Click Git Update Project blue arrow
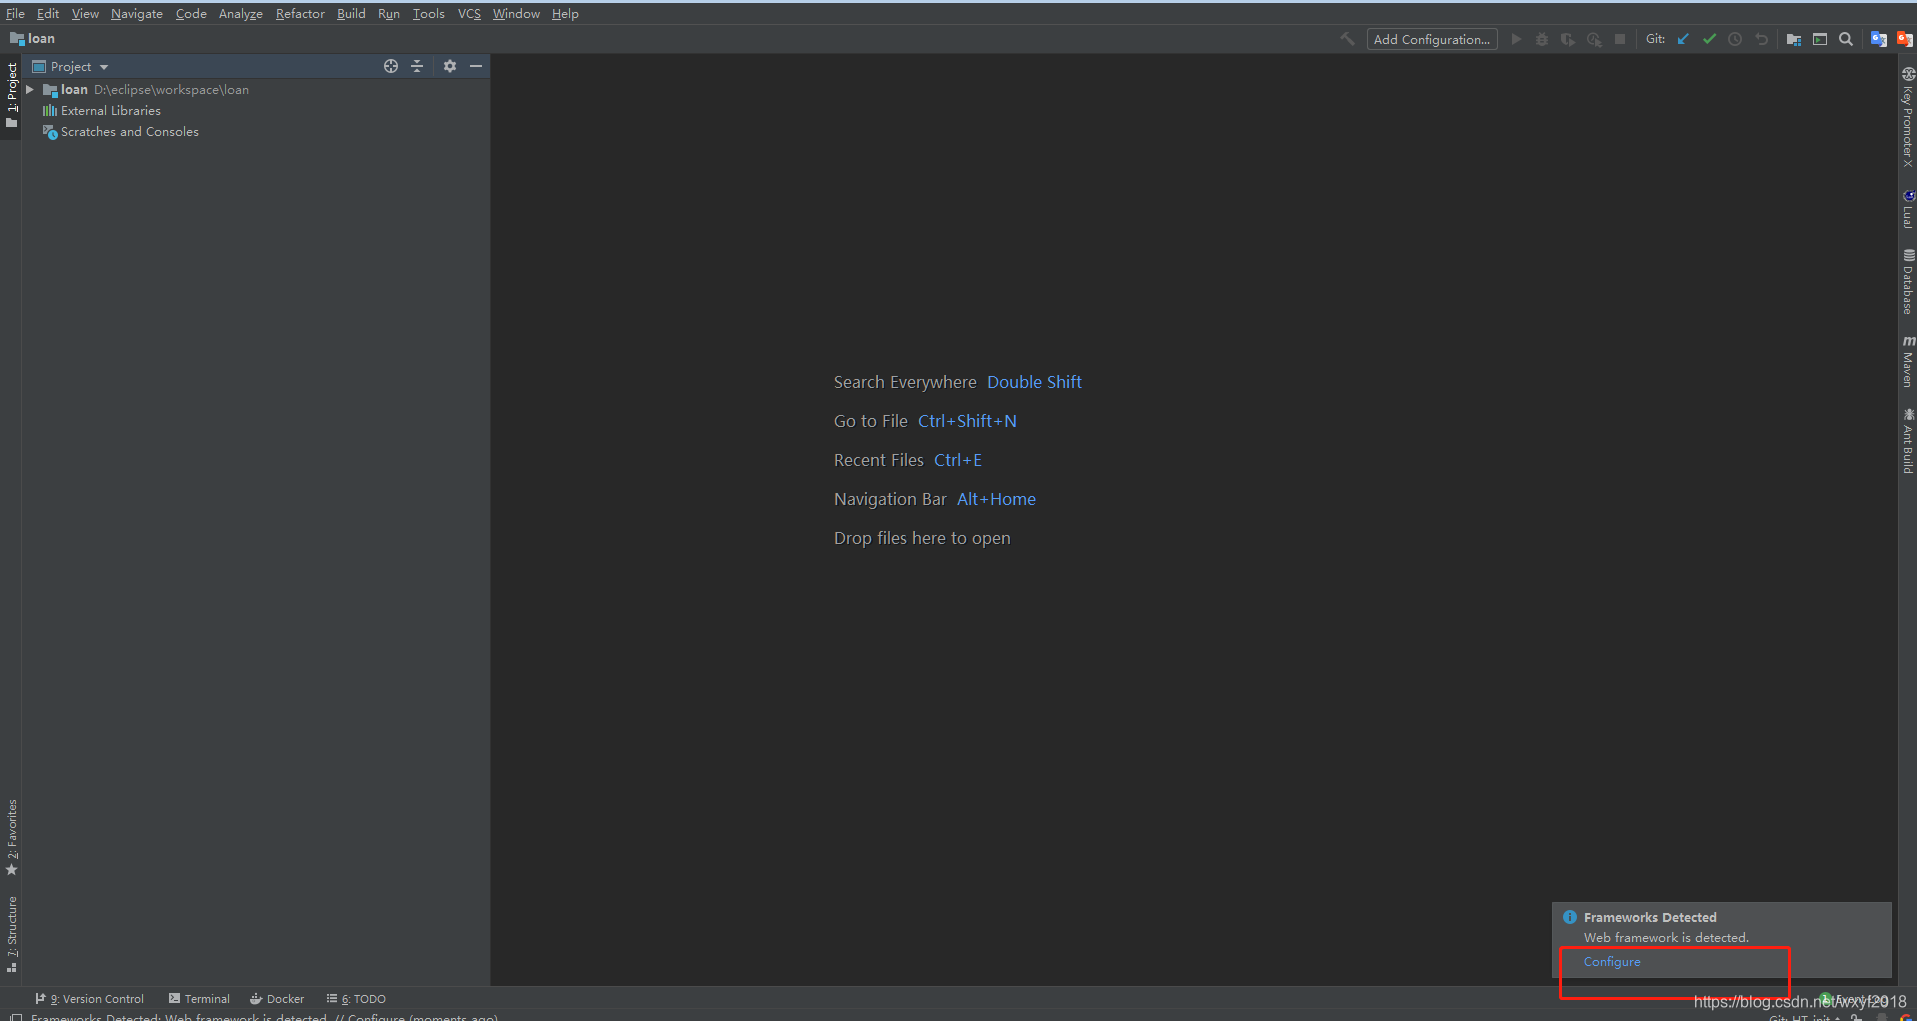 pyautogui.click(x=1683, y=39)
